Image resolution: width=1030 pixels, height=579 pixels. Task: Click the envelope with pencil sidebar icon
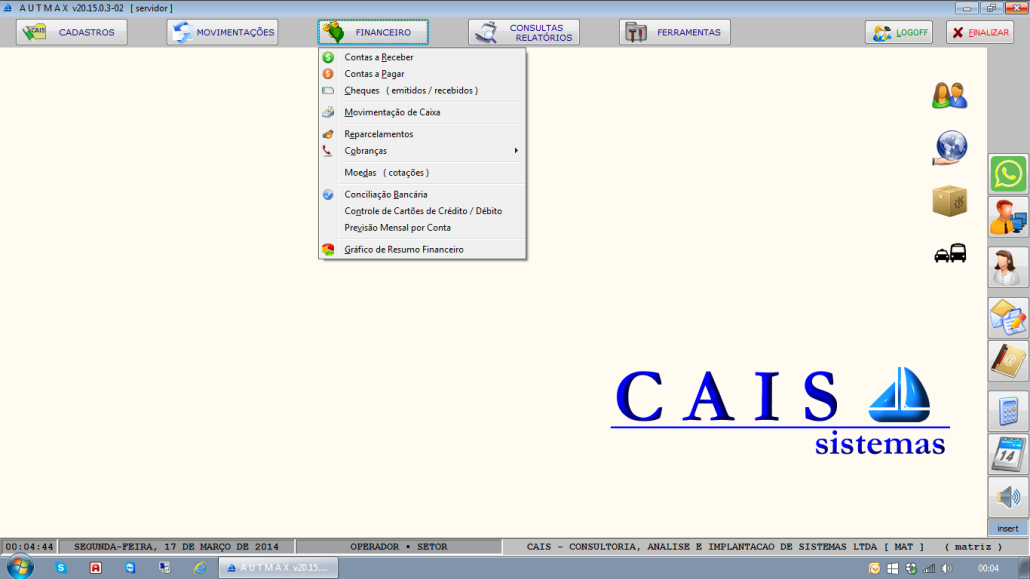tap(1008, 317)
